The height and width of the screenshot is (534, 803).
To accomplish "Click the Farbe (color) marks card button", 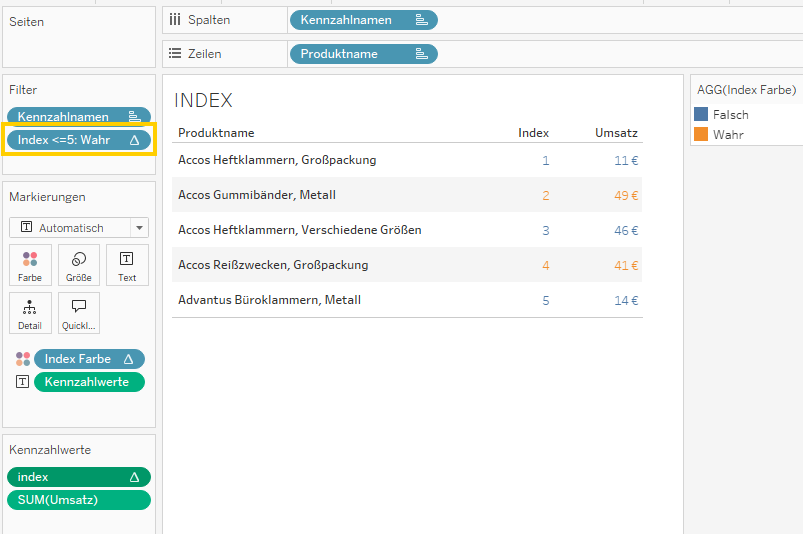I will 29,265.
